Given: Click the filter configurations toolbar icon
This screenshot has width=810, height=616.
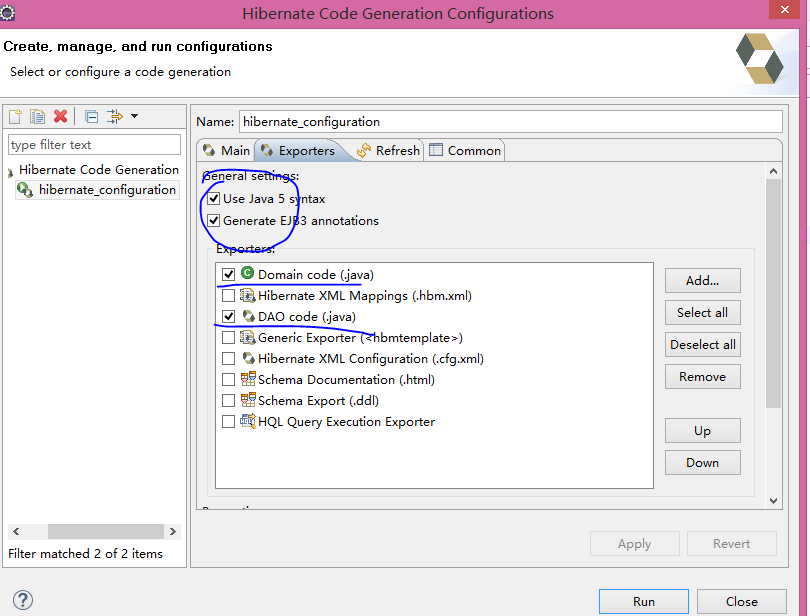Looking at the screenshot, I should (115, 116).
